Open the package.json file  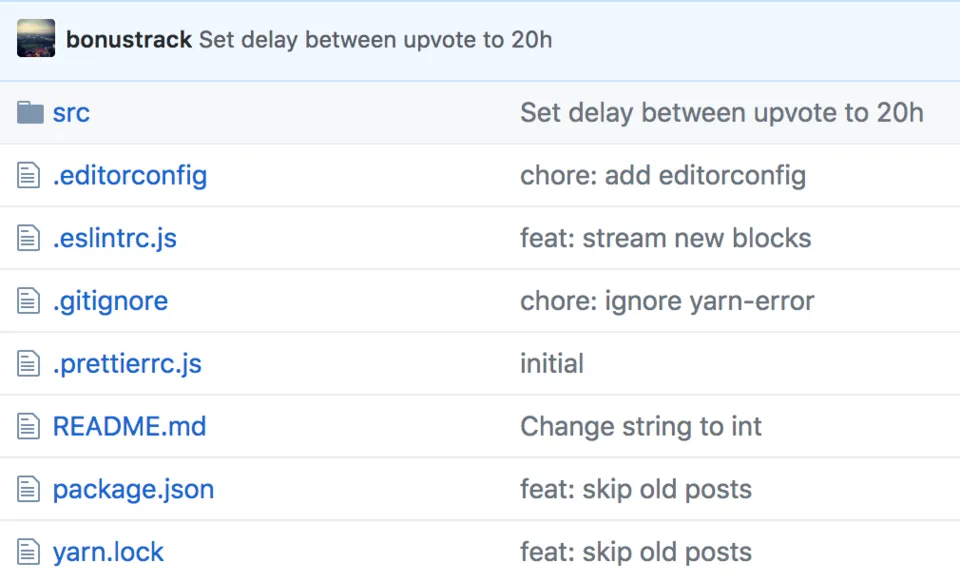[x=133, y=489]
